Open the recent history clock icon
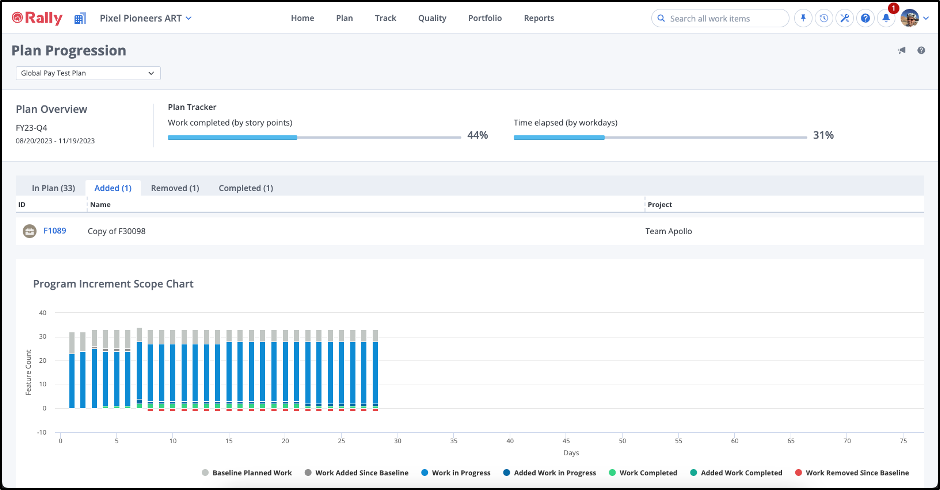 823,18
